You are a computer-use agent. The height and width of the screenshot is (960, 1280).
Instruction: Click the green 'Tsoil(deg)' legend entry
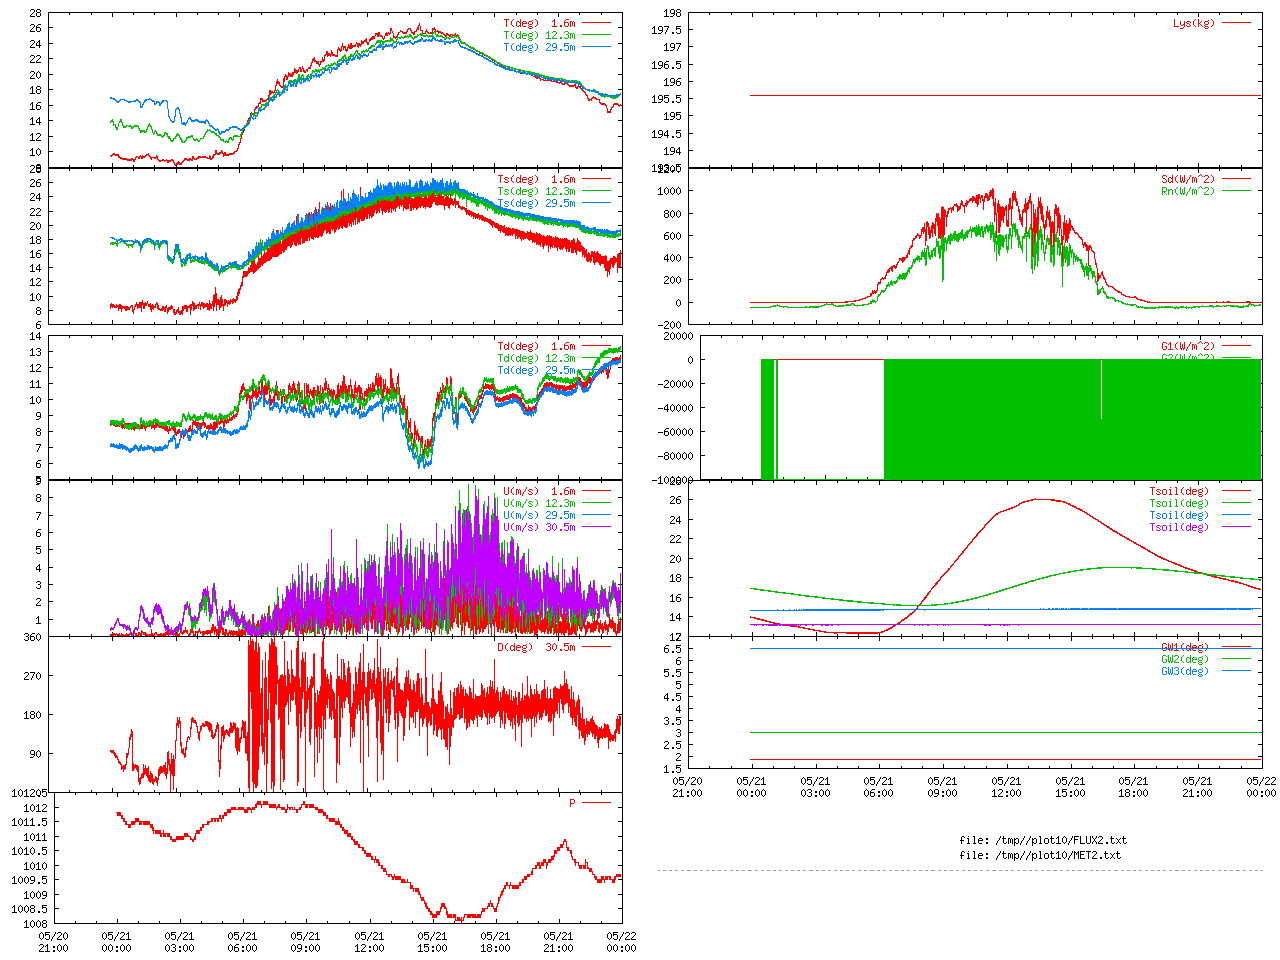coord(1179,504)
